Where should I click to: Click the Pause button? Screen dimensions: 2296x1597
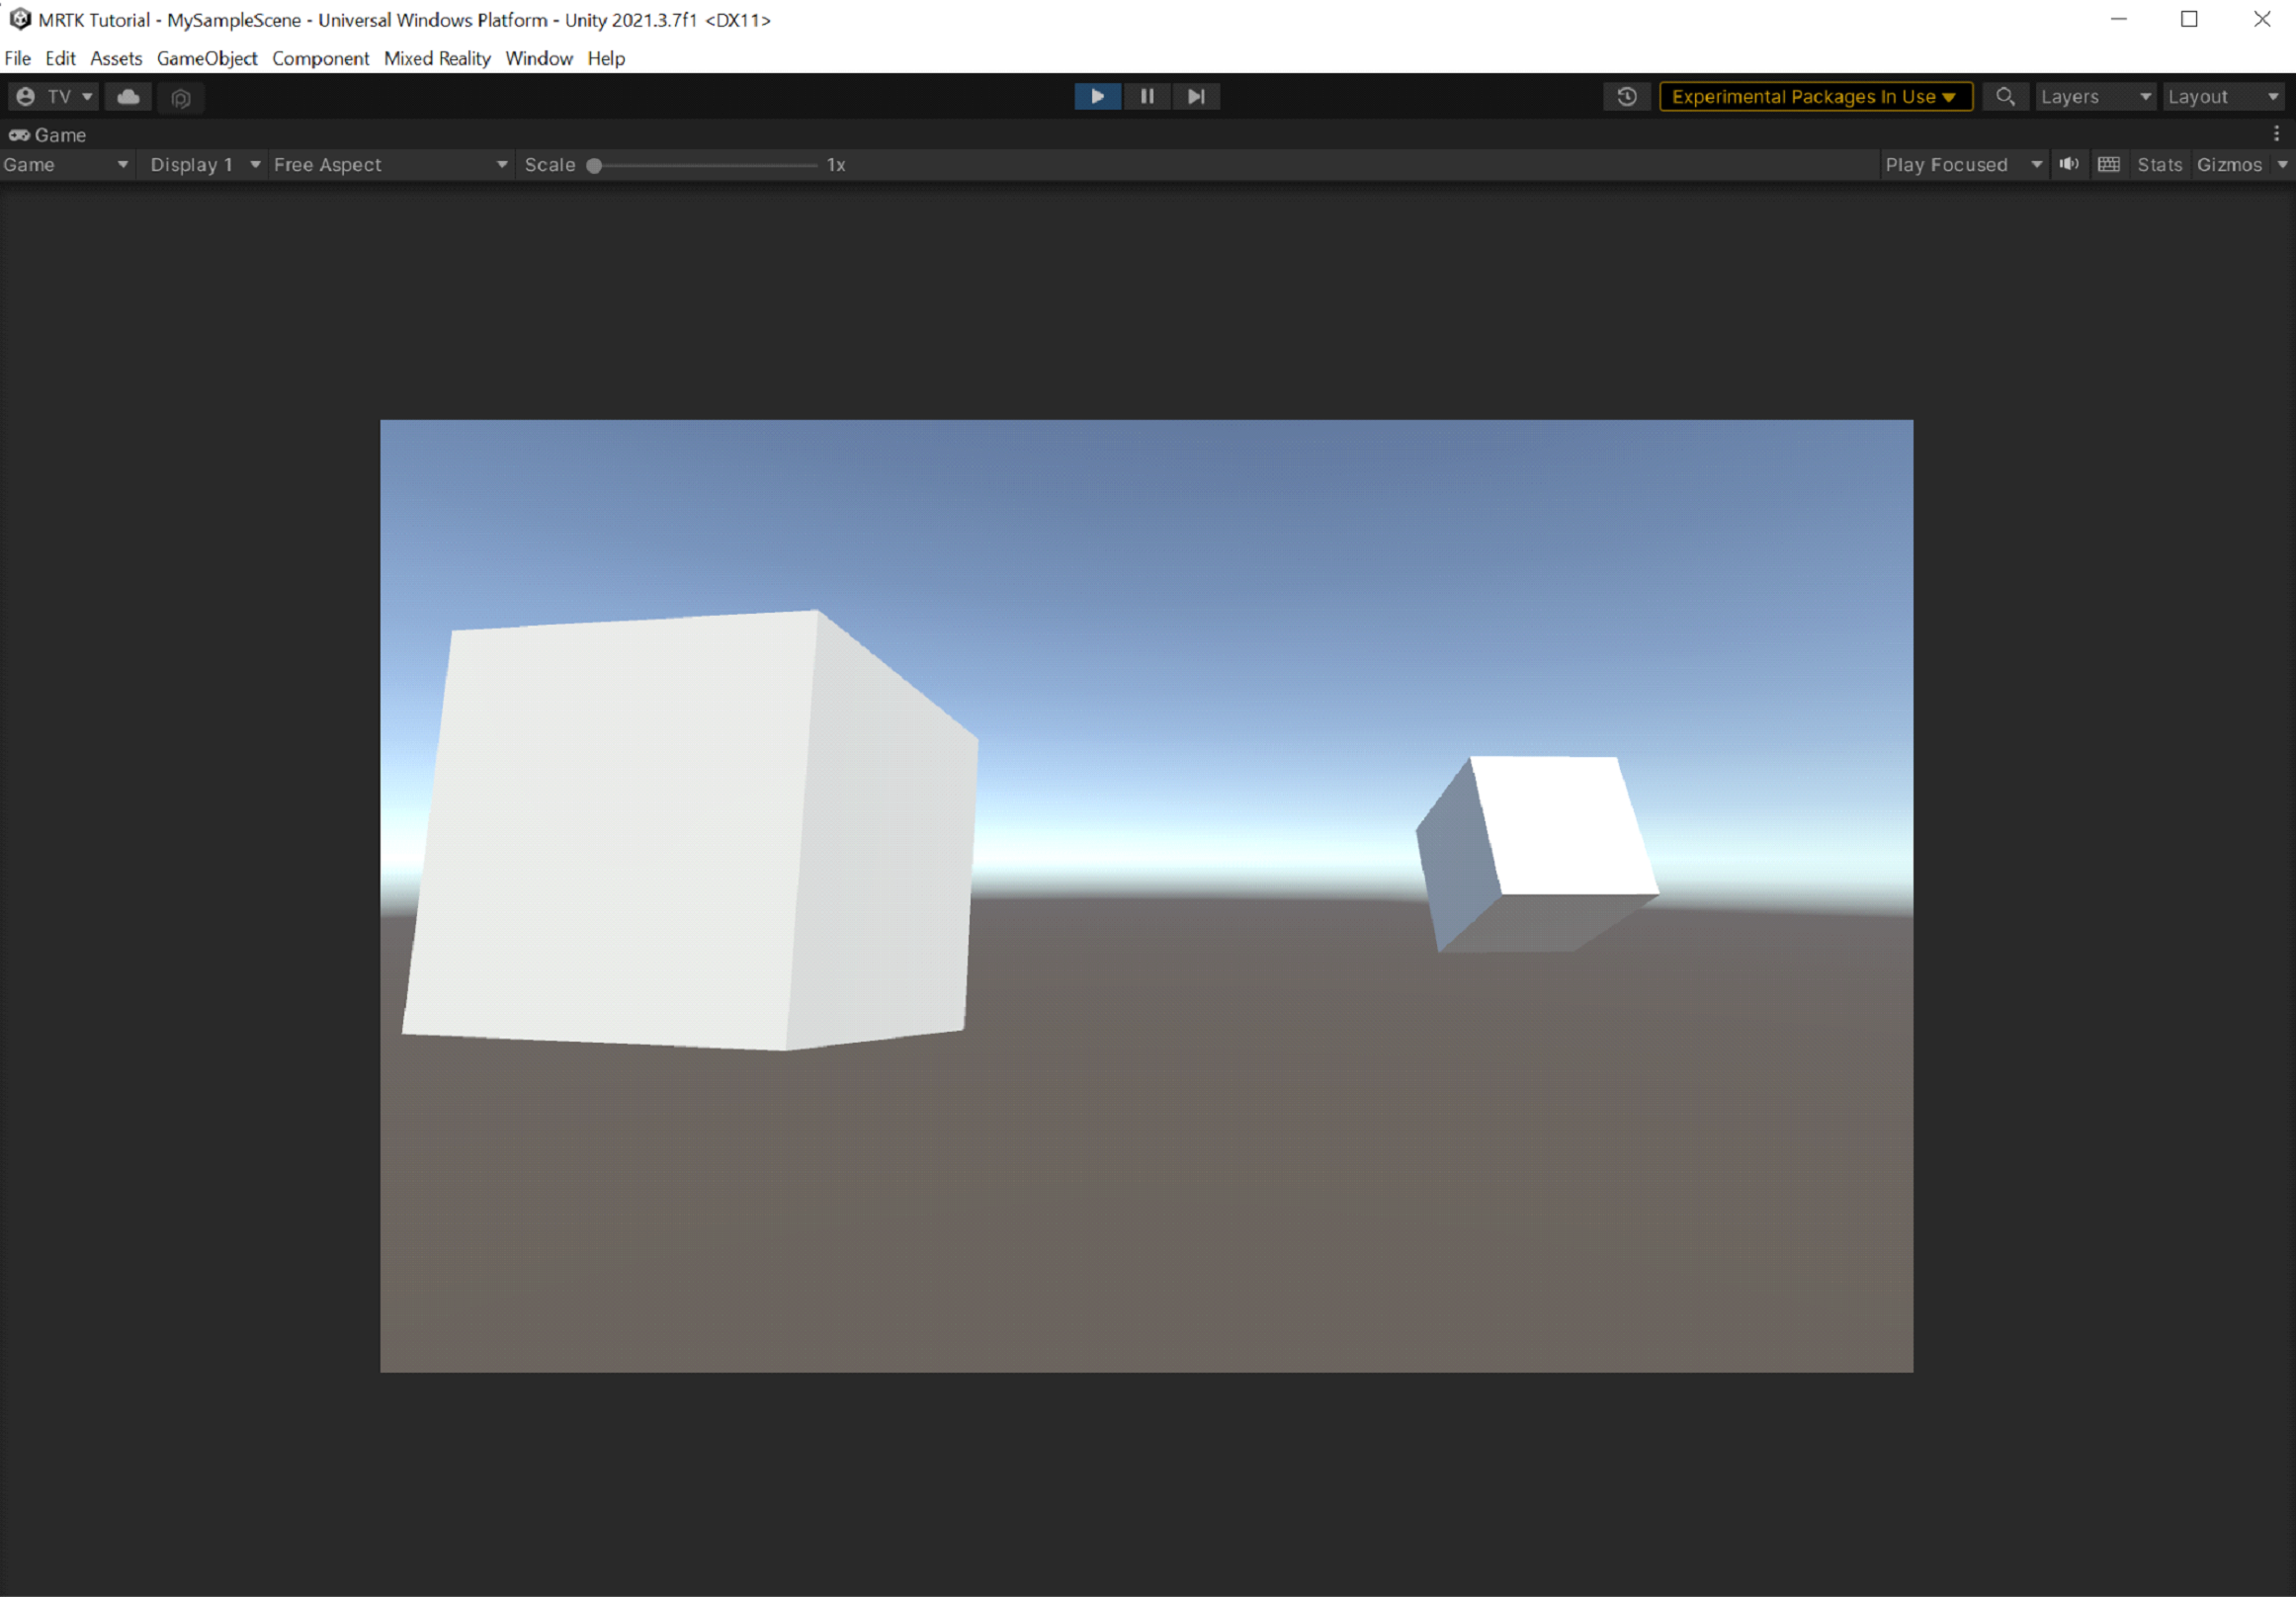pos(1147,96)
